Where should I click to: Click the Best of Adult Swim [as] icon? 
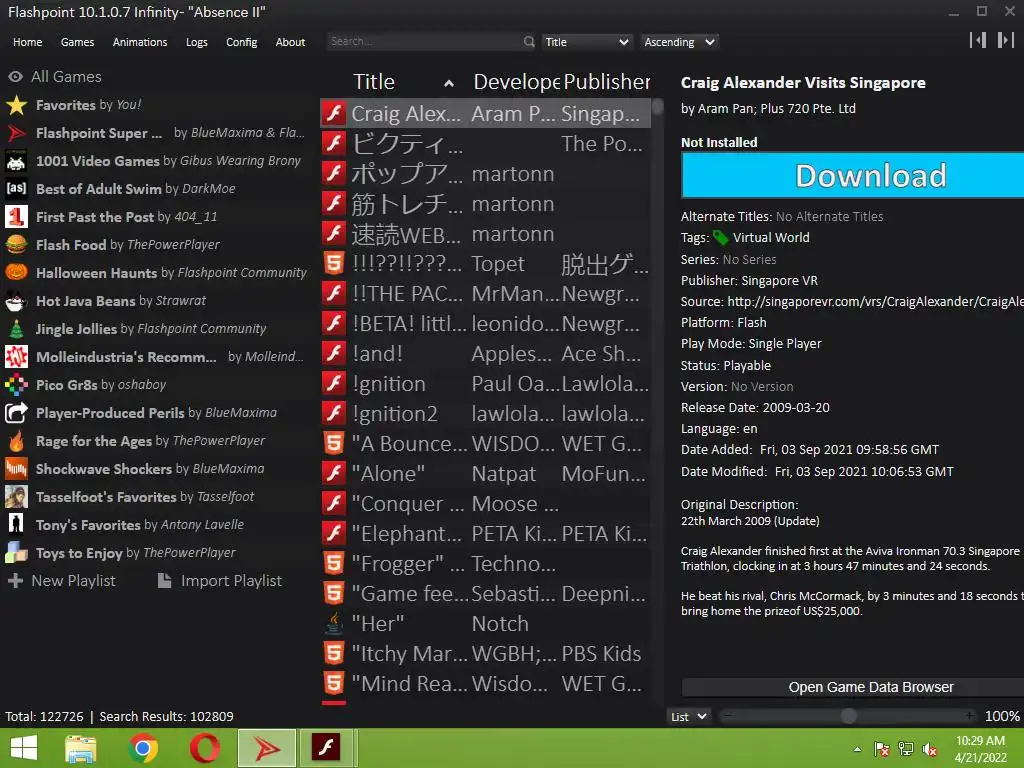tap(16, 189)
